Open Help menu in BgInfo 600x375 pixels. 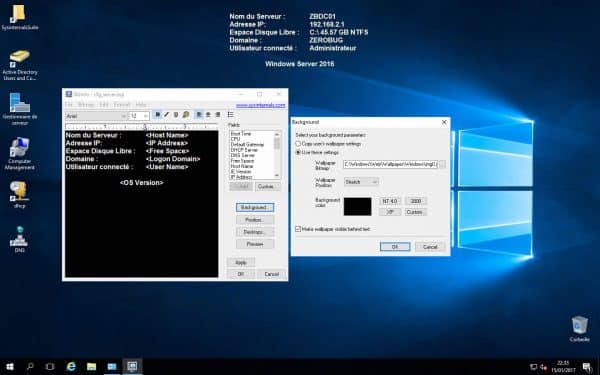pos(141,104)
